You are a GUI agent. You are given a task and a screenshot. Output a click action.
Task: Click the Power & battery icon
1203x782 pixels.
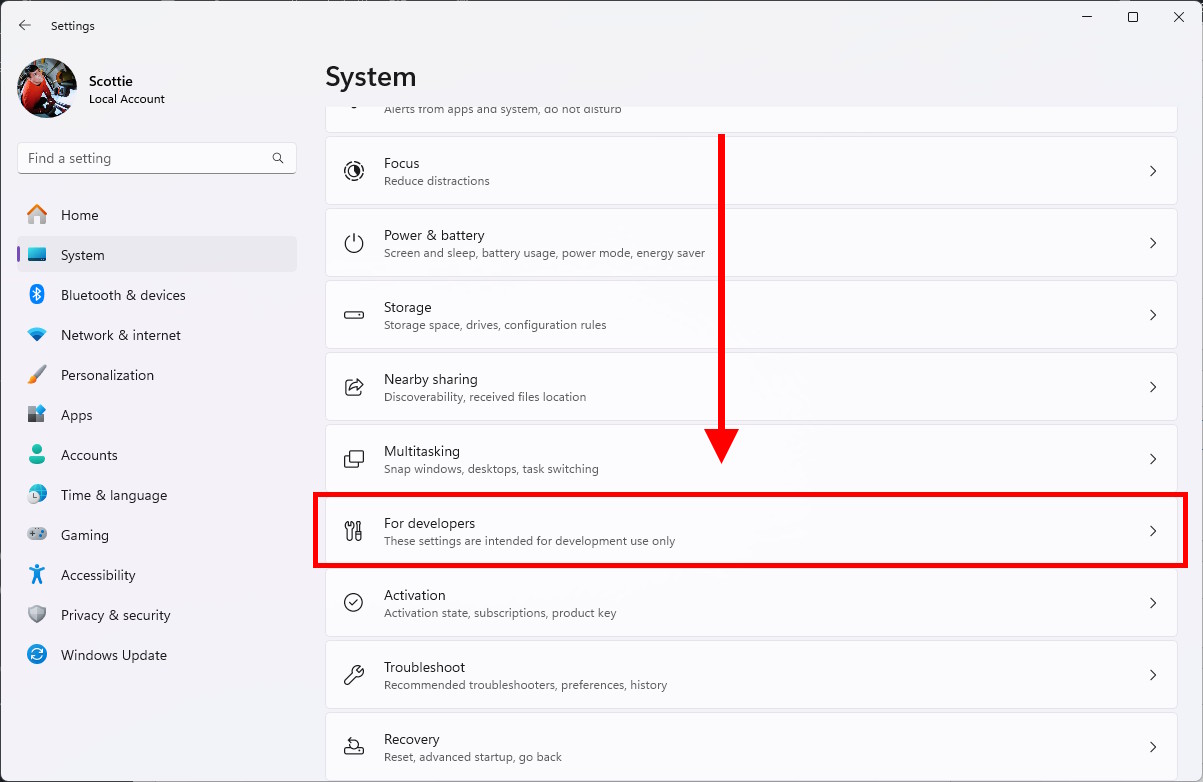click(354, 243)
